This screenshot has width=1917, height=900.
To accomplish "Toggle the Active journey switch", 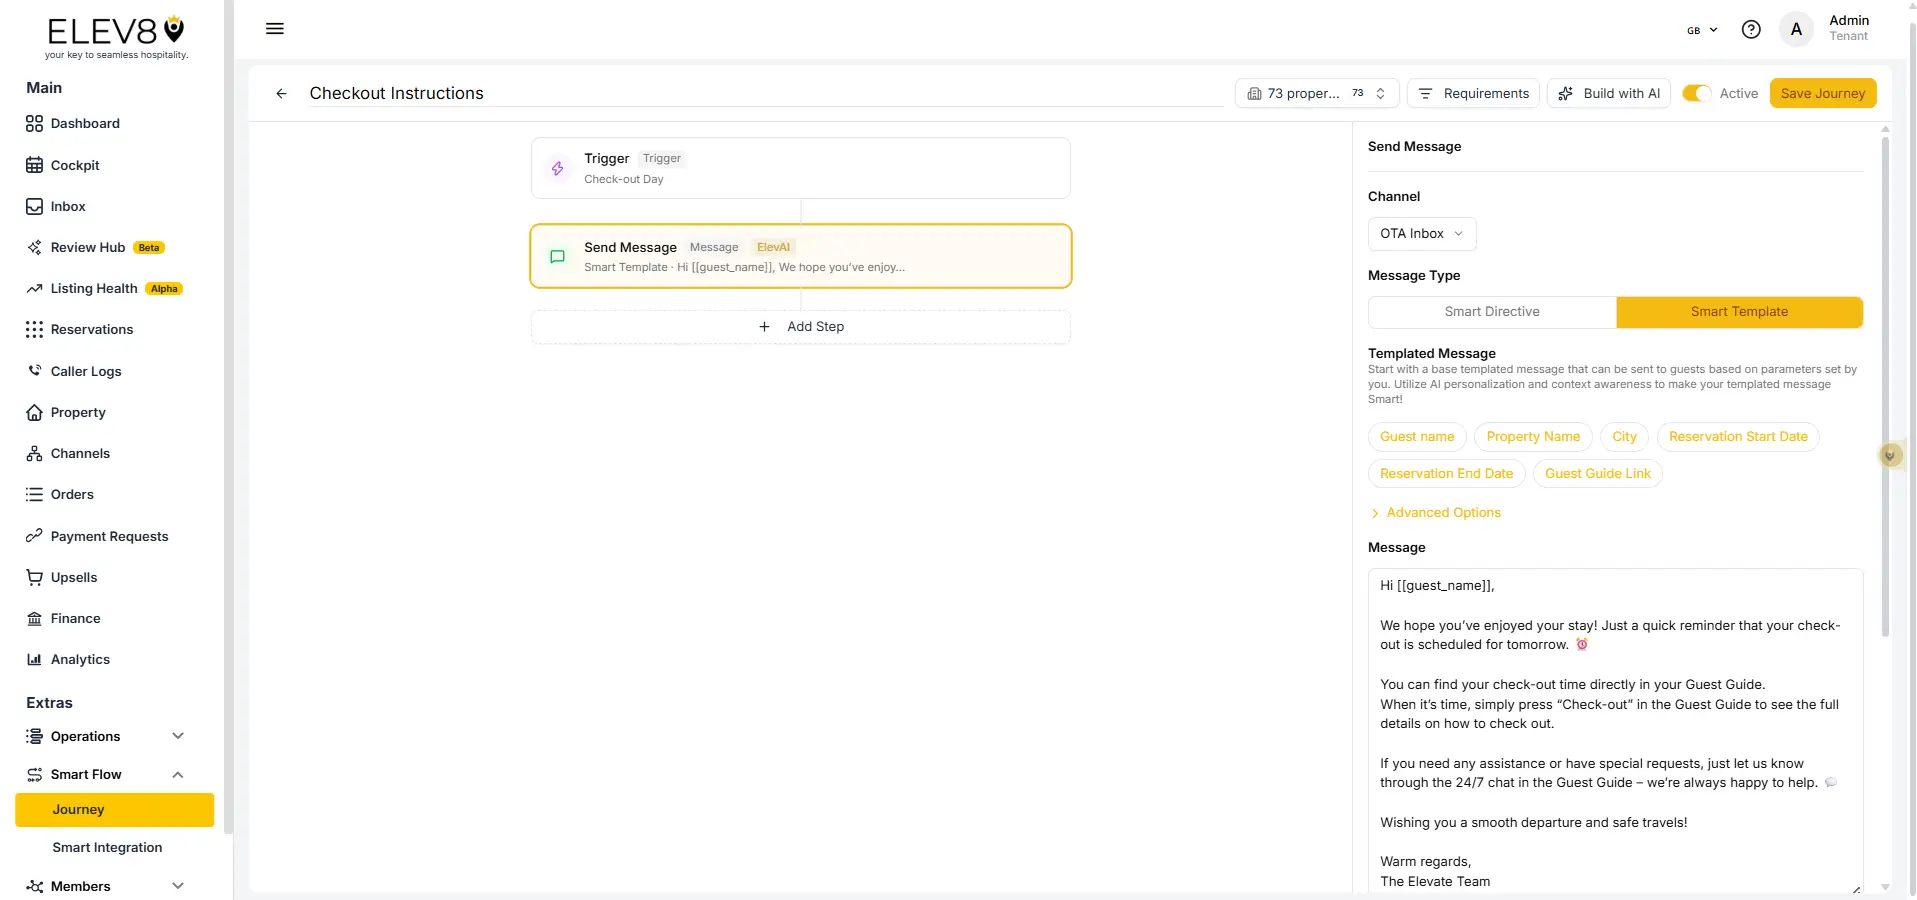I will tap(1696, 93).
